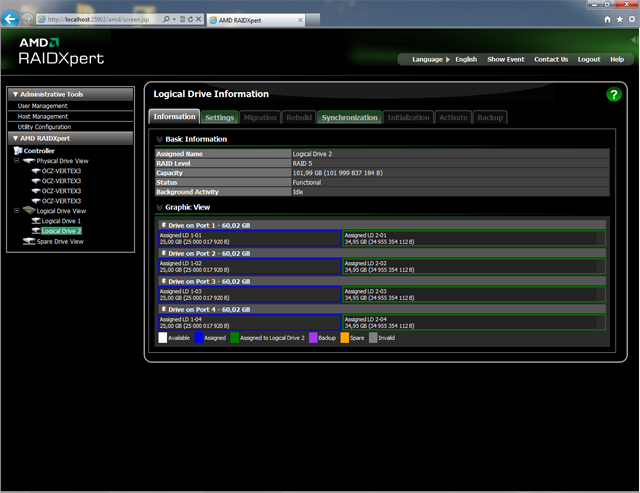Open User Management

[42, 106]
